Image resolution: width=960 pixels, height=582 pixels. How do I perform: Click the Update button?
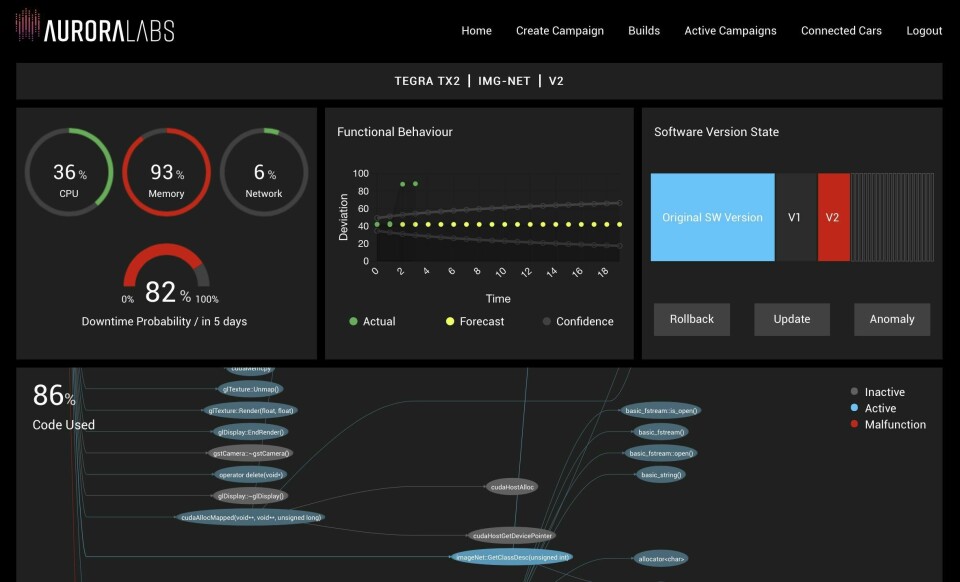tap(791, 319)
